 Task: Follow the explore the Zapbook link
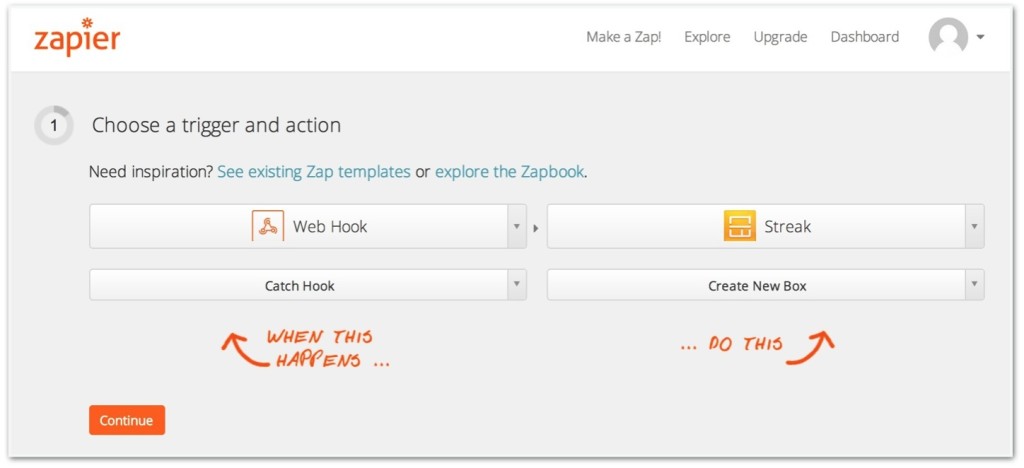pyautogui.click(x=509, y=172)
